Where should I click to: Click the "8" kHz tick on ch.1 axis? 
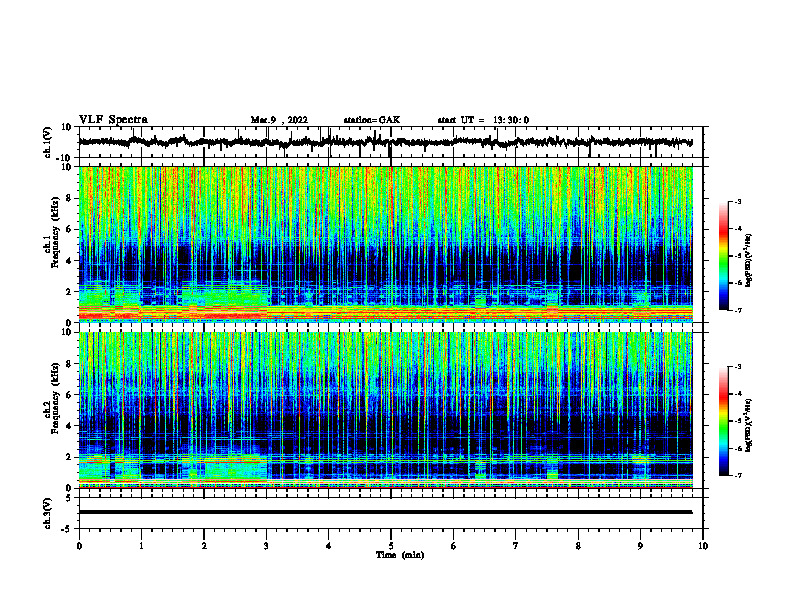69,198
